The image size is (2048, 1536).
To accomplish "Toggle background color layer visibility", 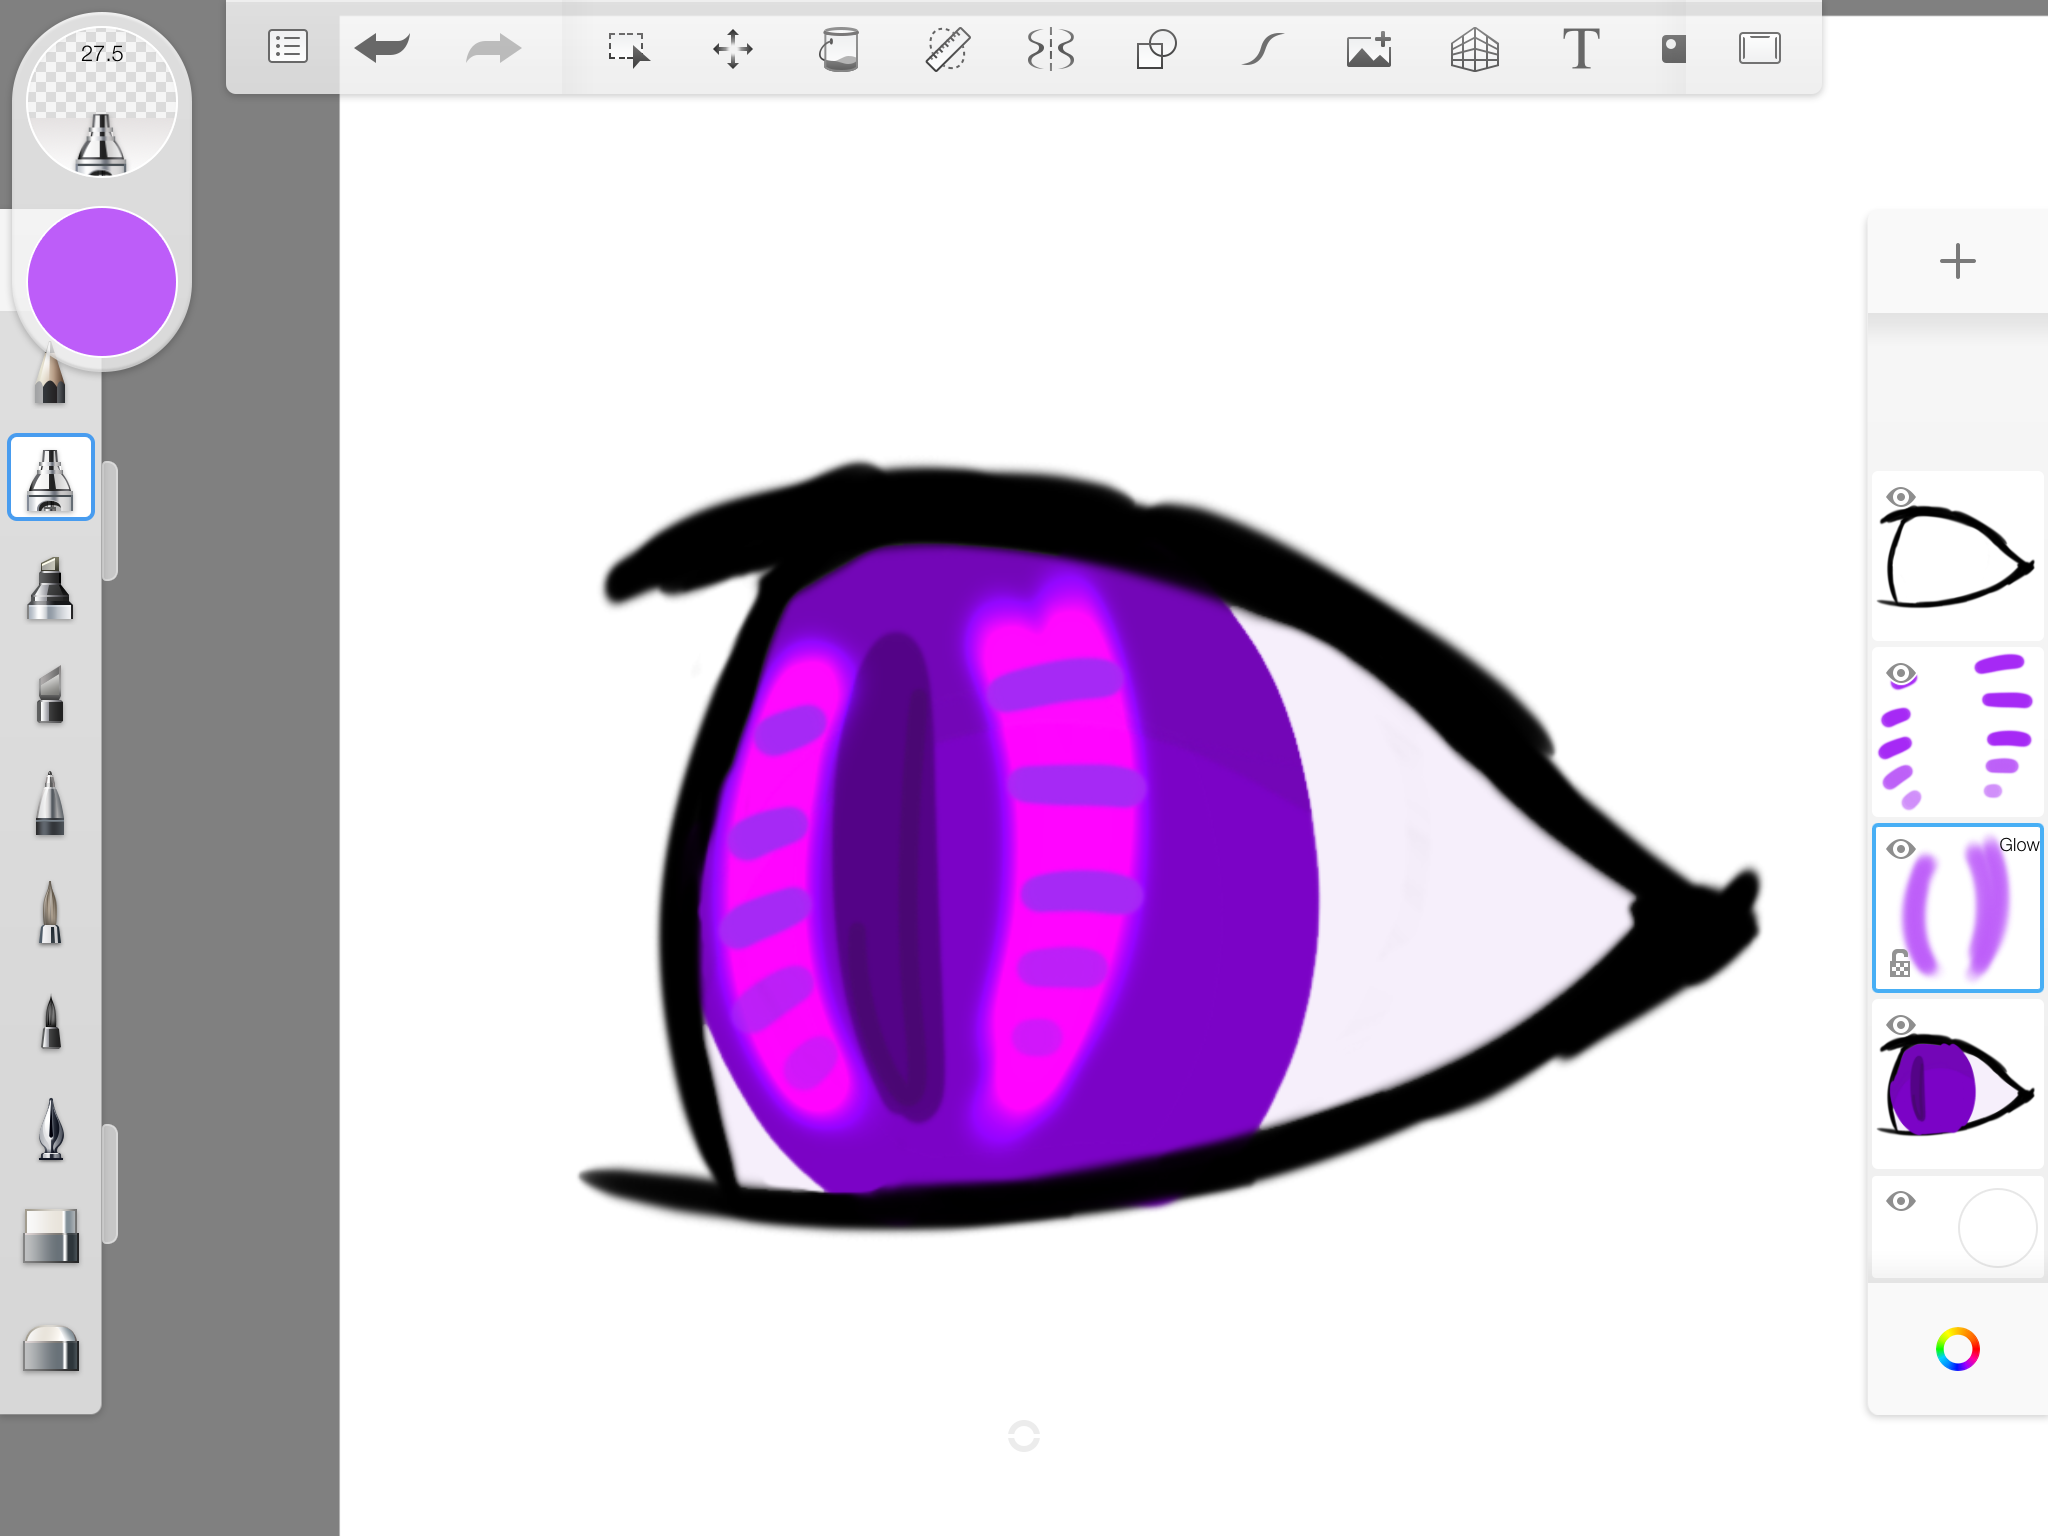I will tap(1901, 1201).
